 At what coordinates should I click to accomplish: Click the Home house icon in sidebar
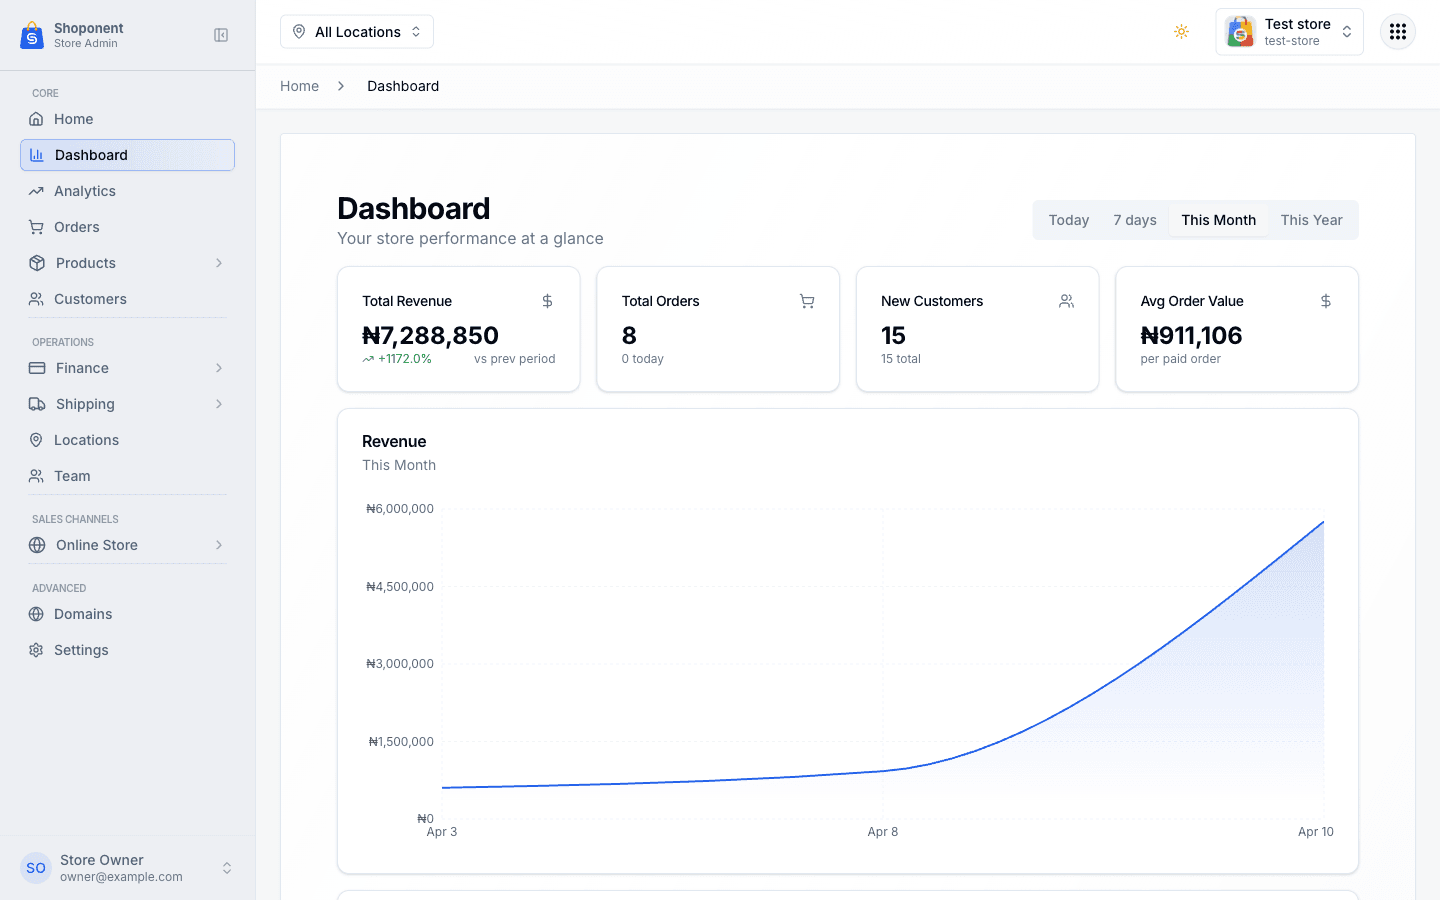pos(36,119)
